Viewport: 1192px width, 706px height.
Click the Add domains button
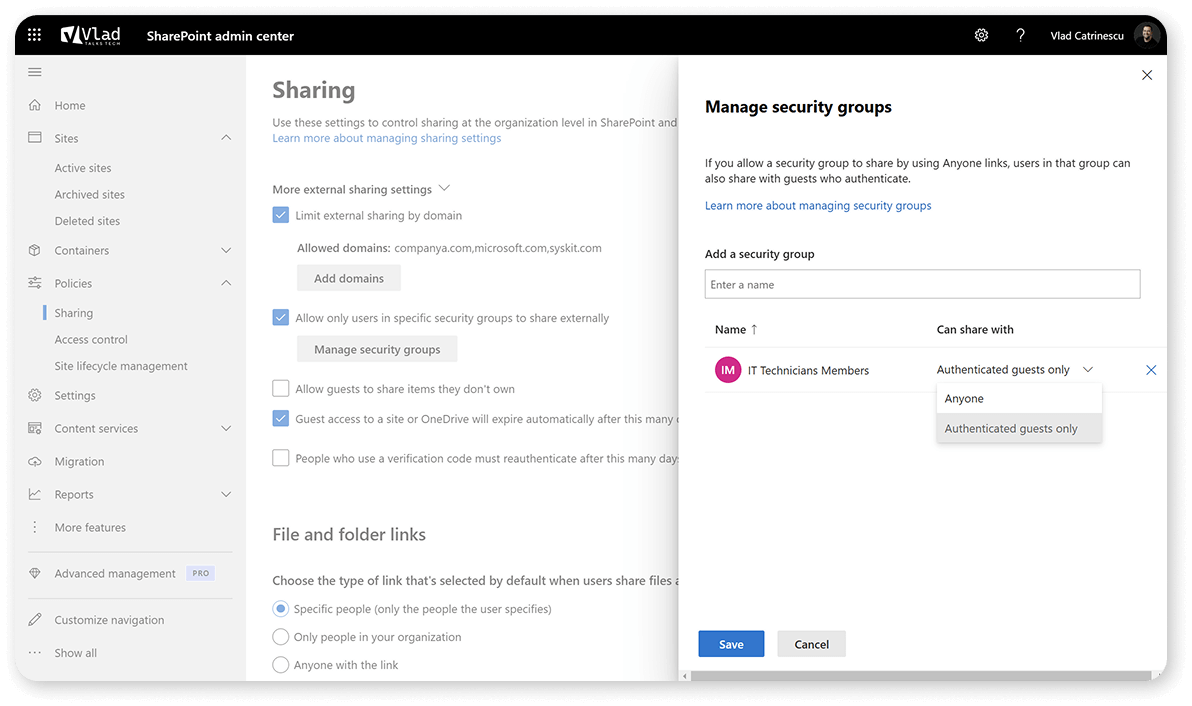(349, 278)
